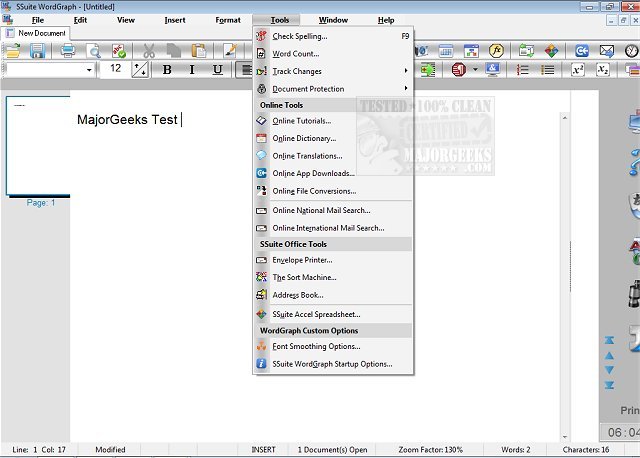Click the Paste clipboard icon

pyautogui.click(x=199, y=51)
